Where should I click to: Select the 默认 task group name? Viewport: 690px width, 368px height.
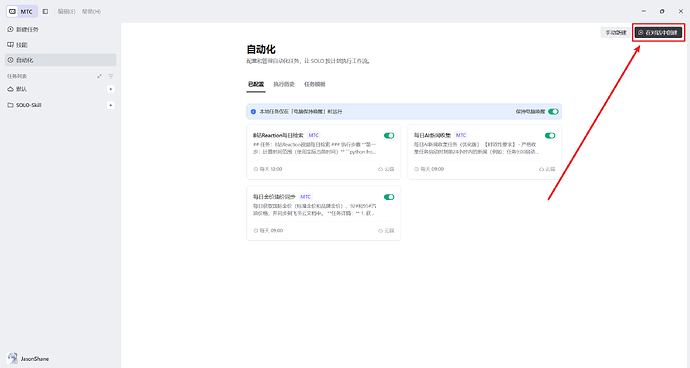[22, 89]
